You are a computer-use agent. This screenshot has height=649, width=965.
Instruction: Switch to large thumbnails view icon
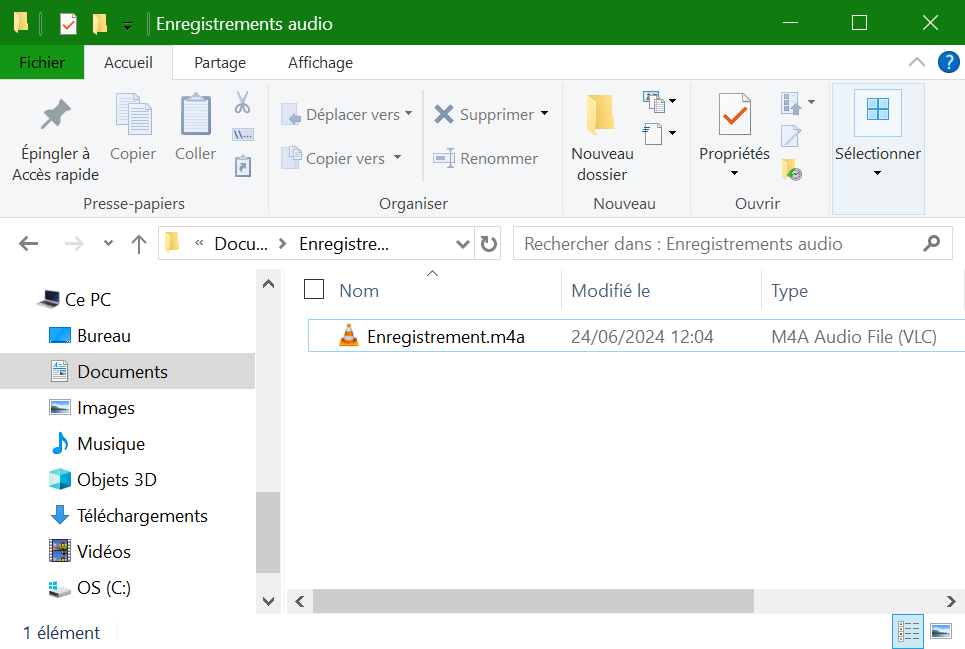(x=940, y=631)
